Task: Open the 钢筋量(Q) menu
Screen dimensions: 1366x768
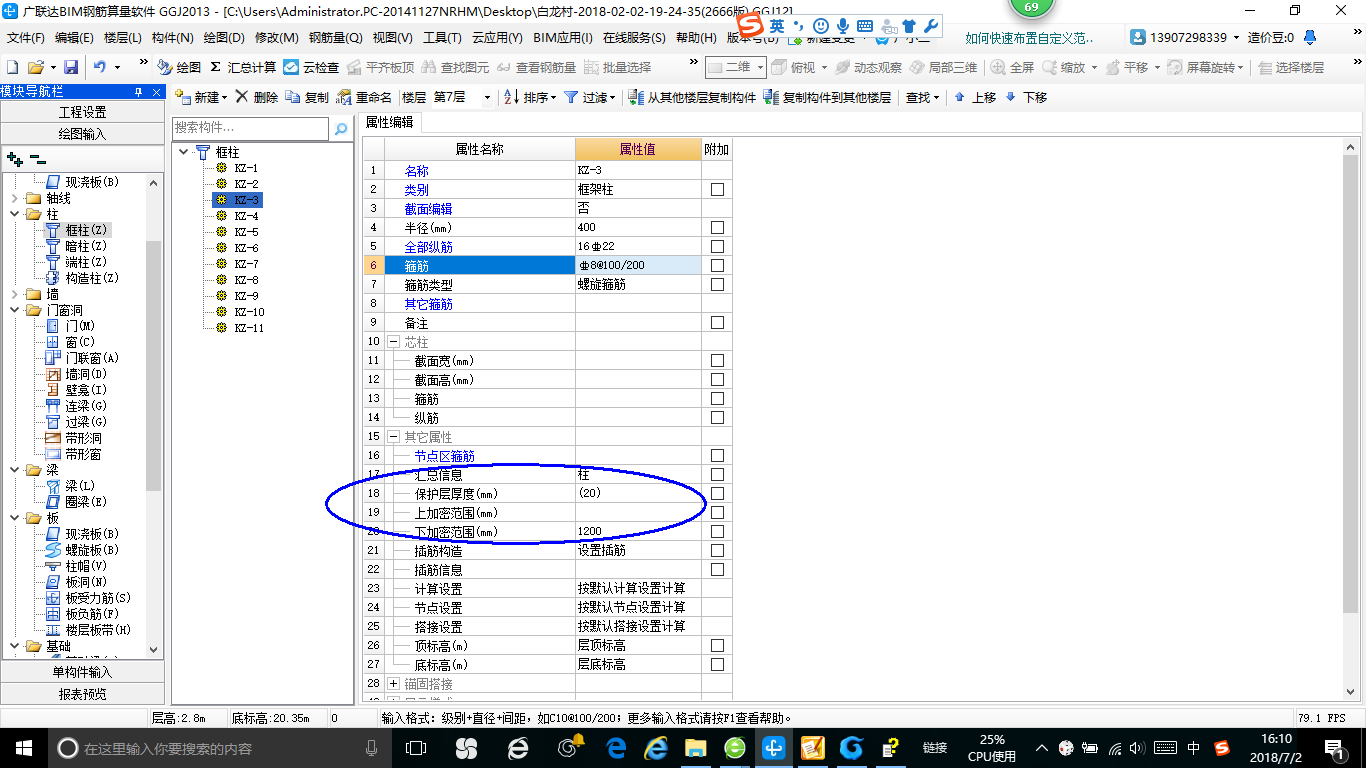Action: 335,37
